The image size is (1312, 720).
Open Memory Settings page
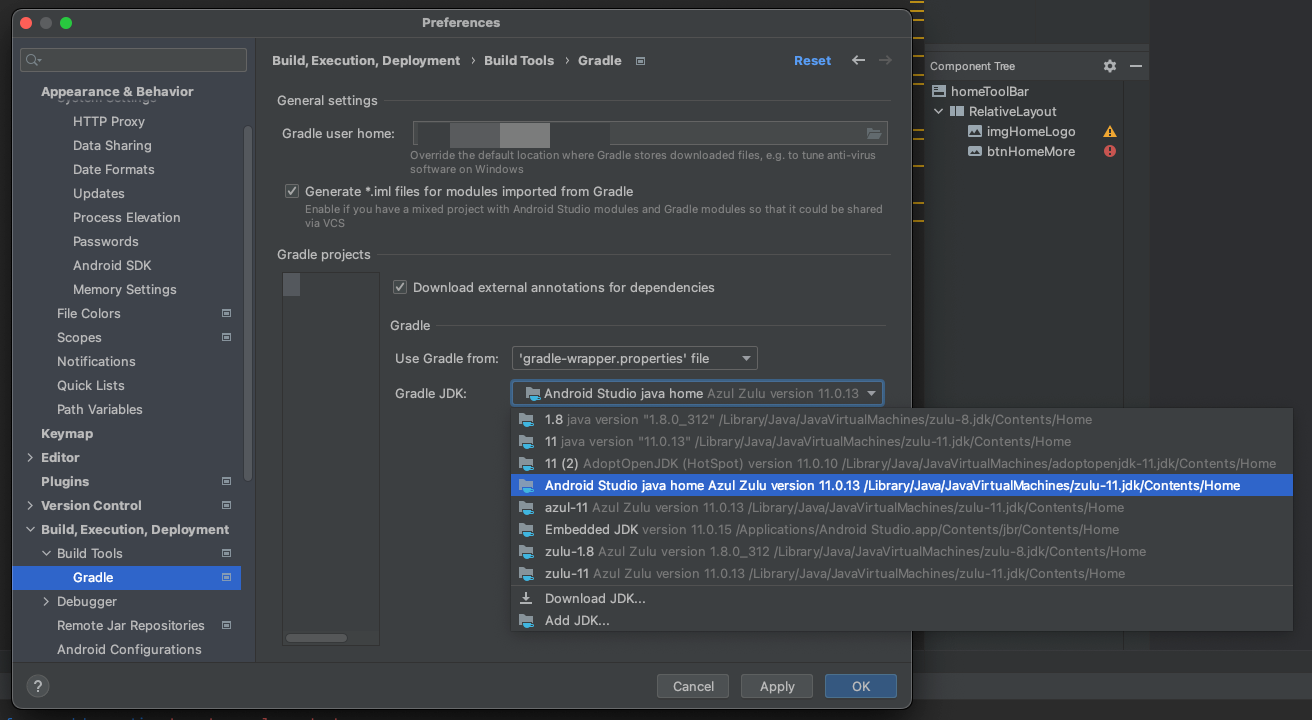(125, 290)
